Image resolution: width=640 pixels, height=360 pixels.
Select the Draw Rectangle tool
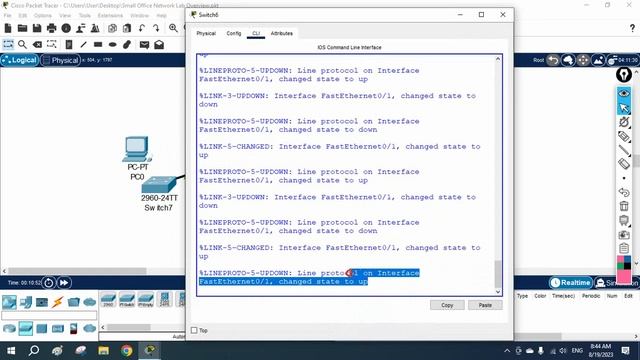(x=98, y=44)
